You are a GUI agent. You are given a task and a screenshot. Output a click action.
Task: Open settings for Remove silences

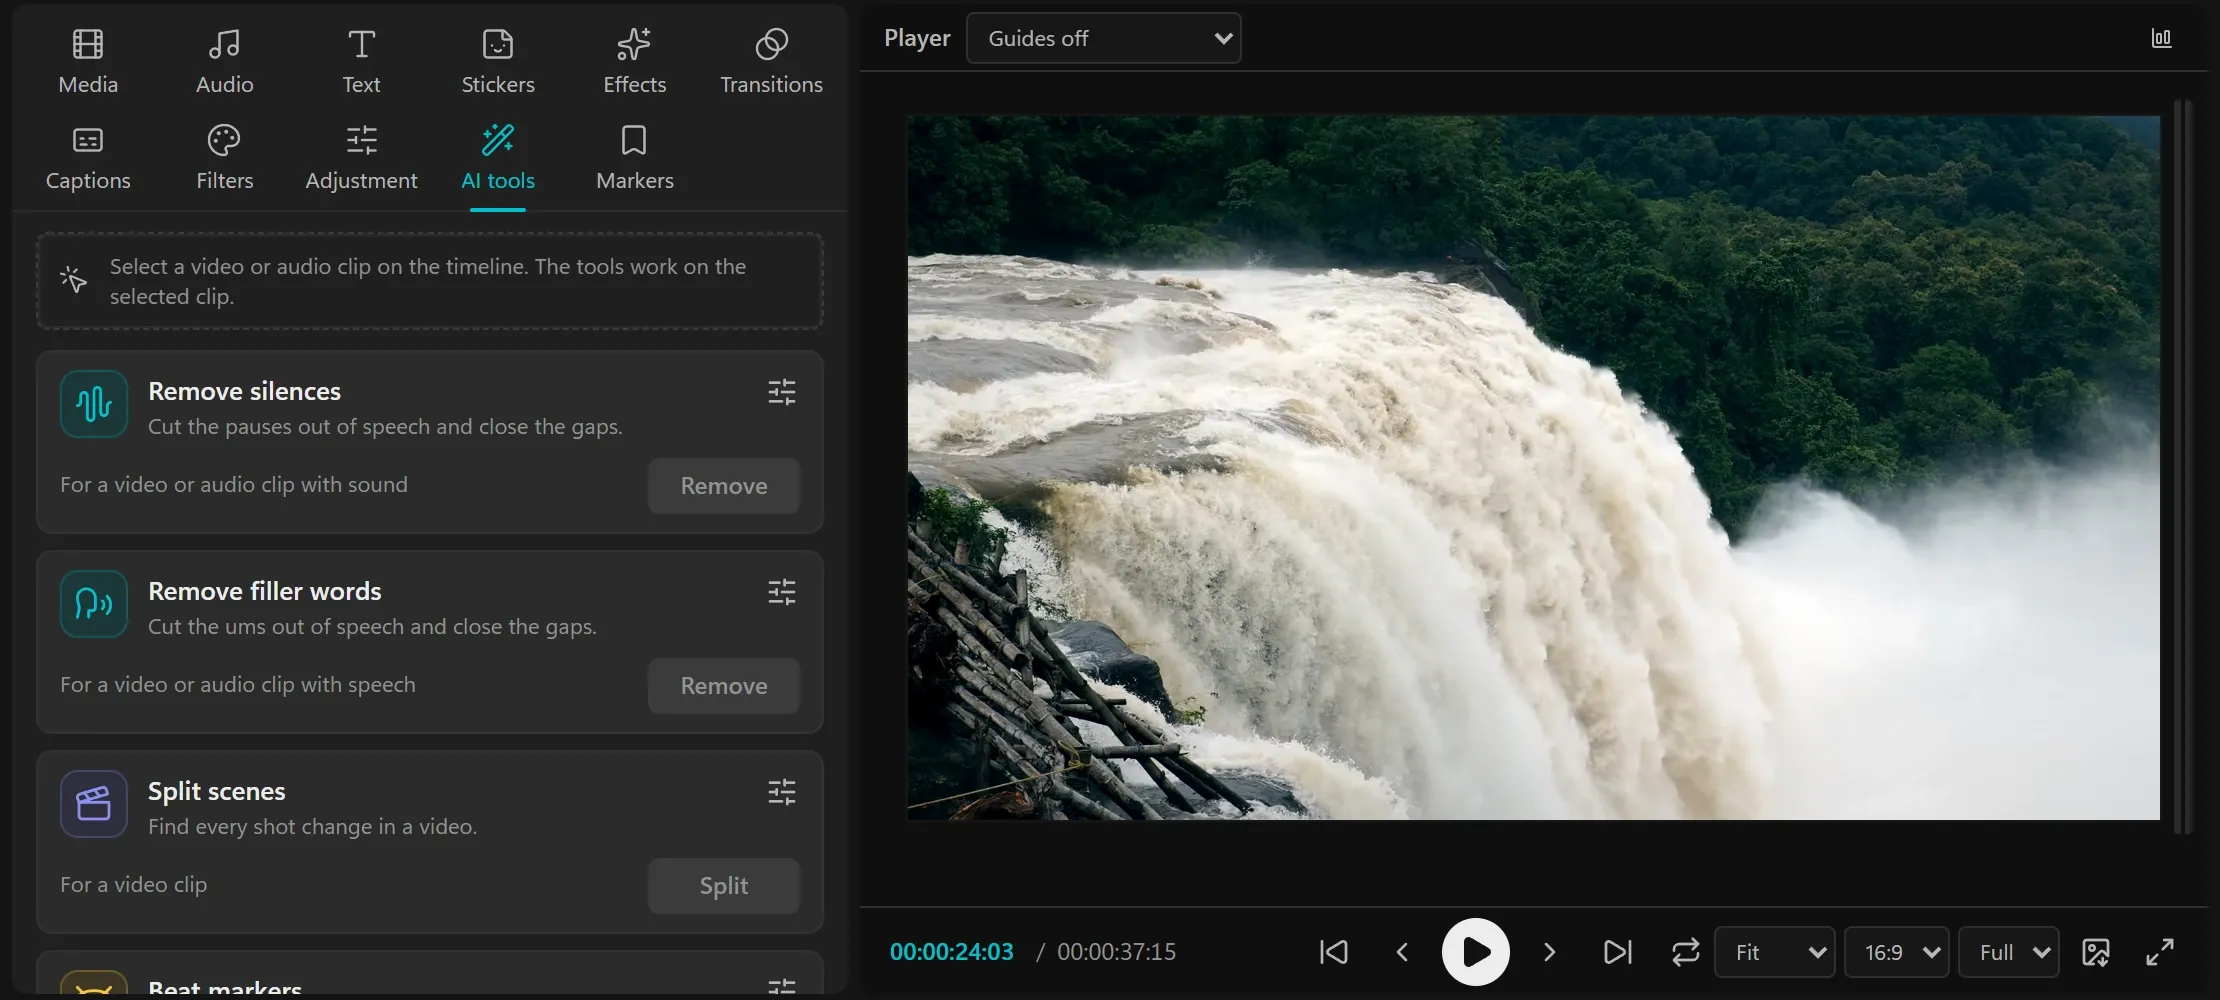[x=782, y=392]
